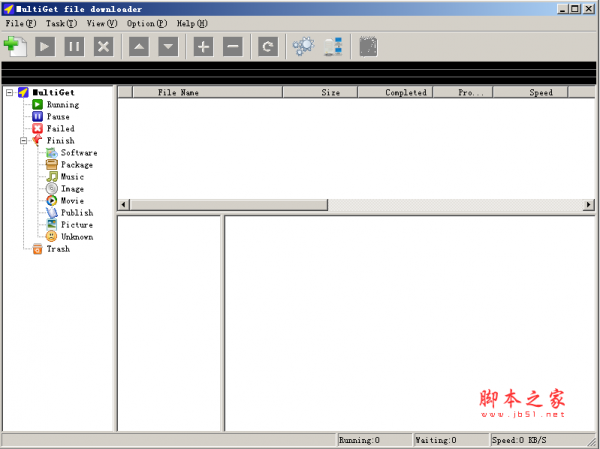Viewport: 600px width, 449px height.
Task: Open the Image folder under Finish
Action: (x=72, y=189)
